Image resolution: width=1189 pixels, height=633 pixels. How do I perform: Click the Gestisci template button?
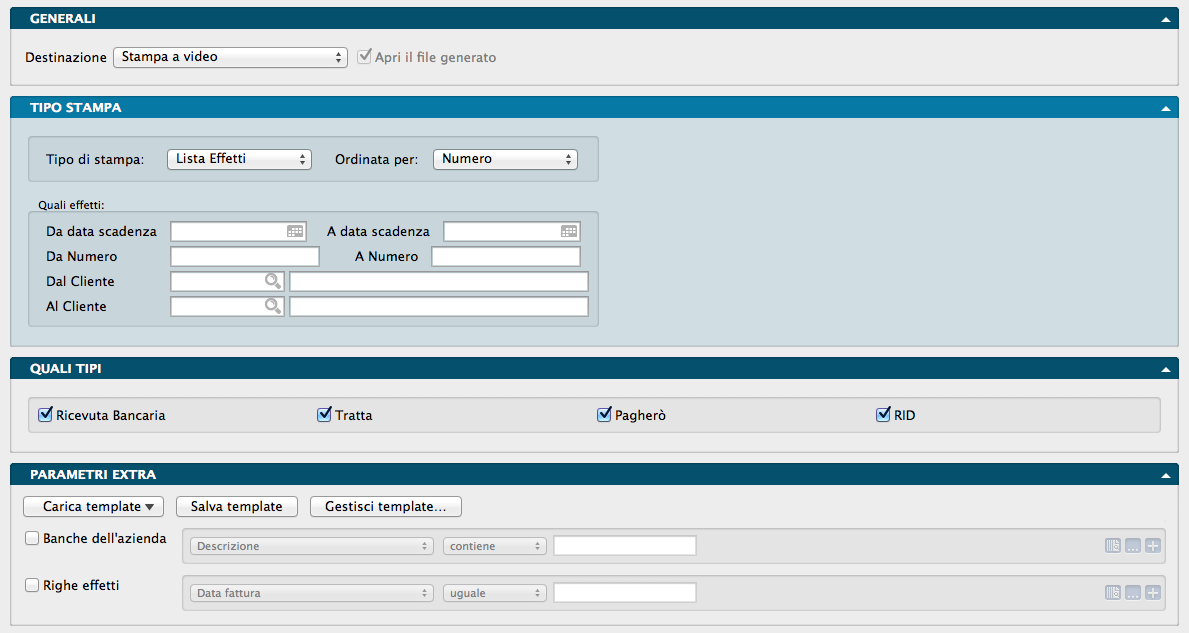(x=385, y=507)
